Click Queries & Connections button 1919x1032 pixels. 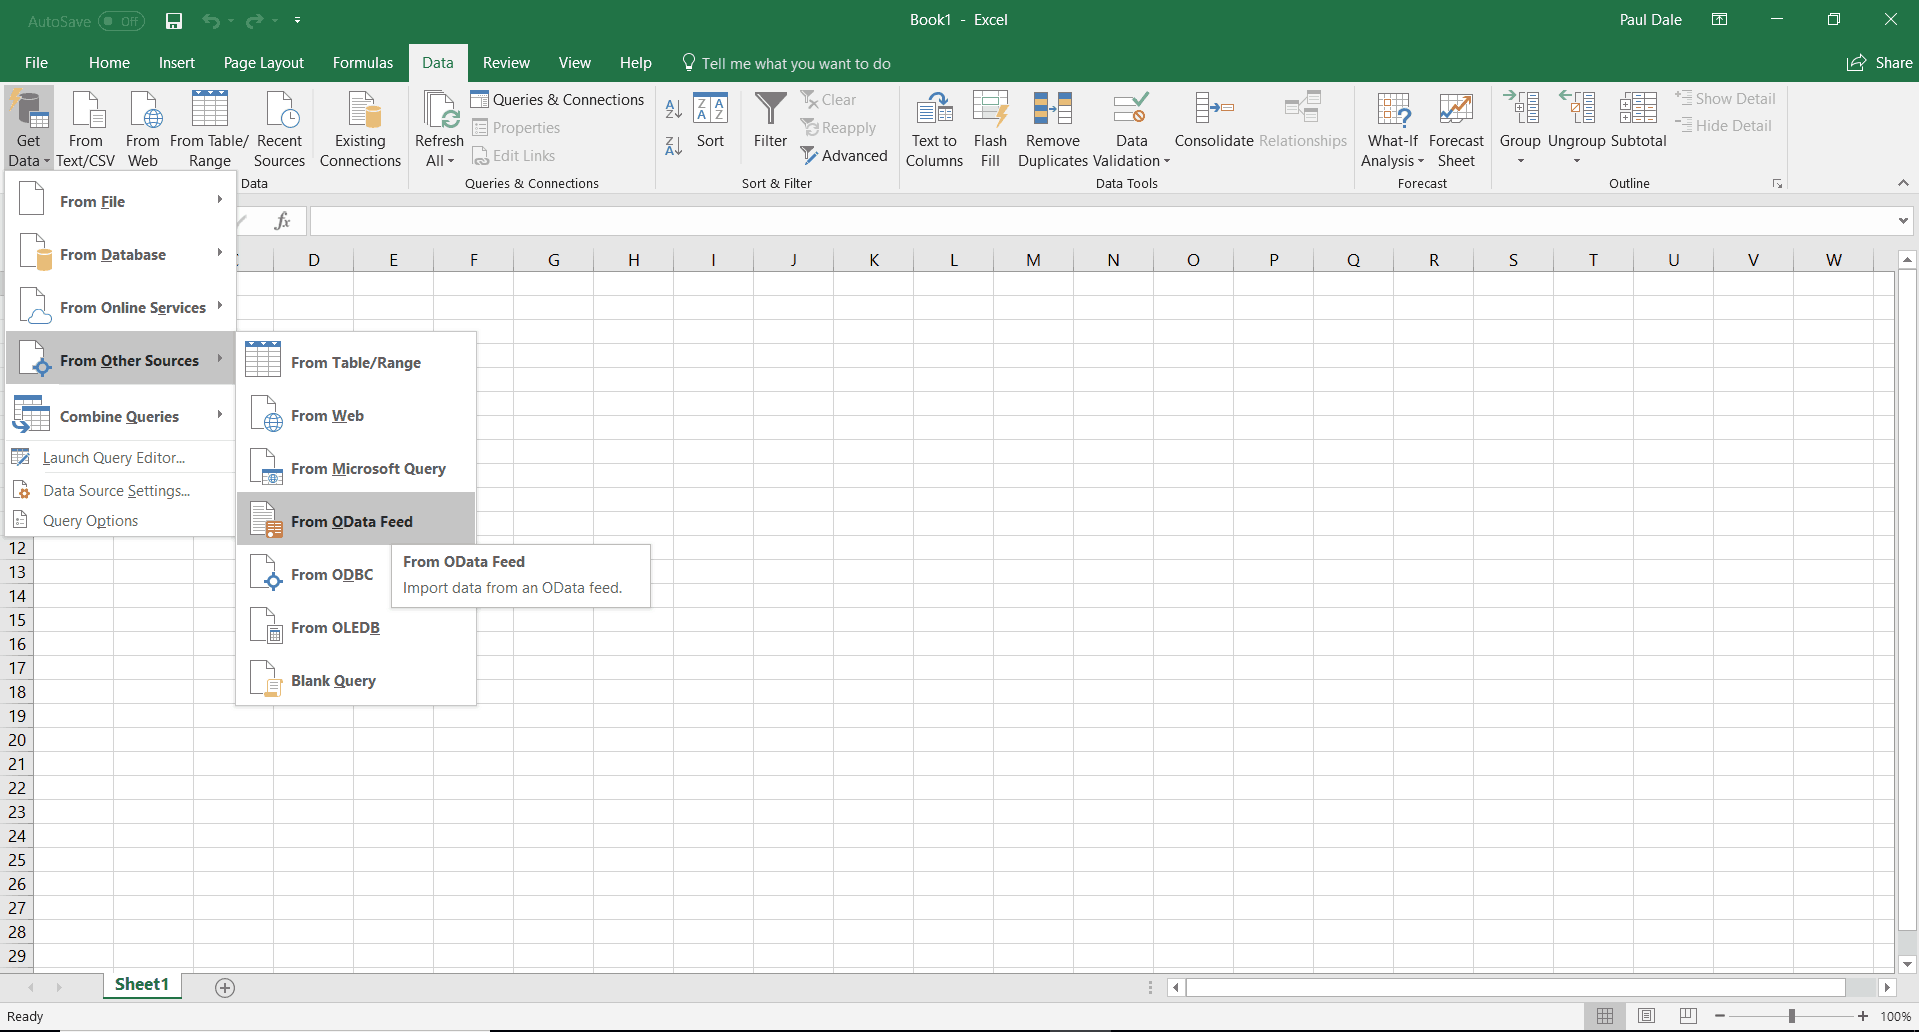tap(558, 99)
